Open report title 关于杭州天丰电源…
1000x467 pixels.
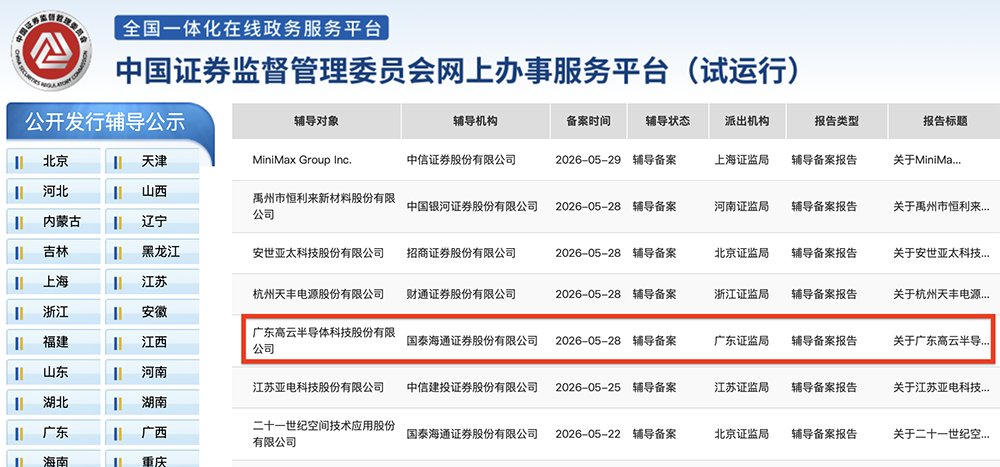(941, 294)
